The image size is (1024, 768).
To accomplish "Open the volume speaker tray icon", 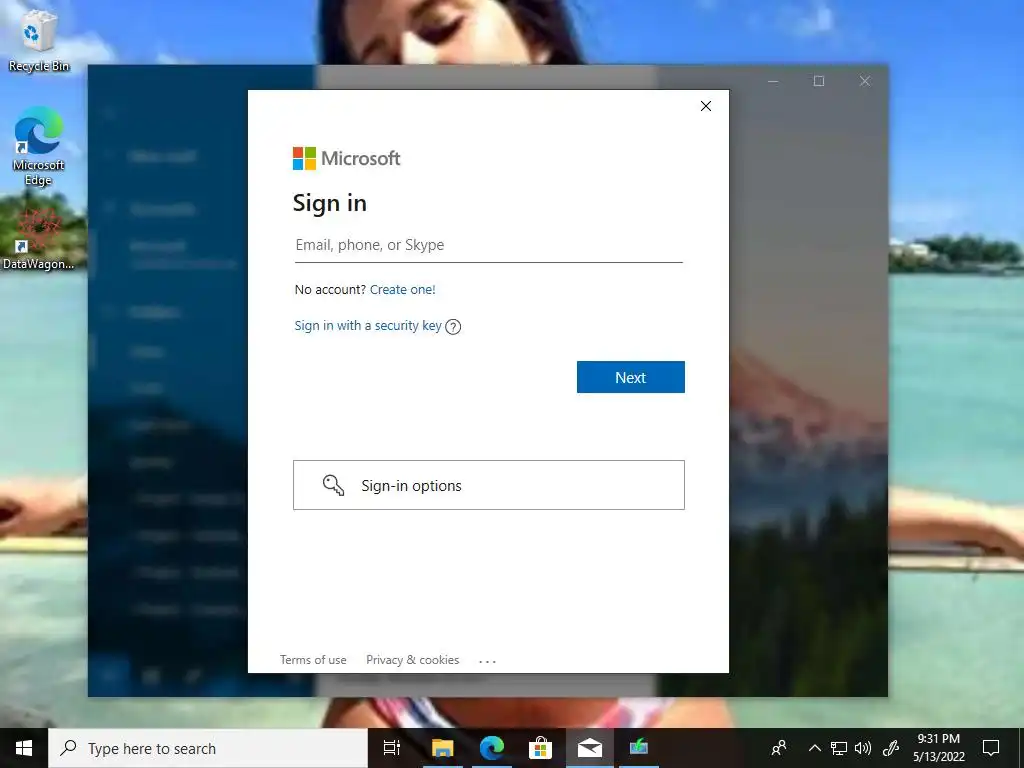I will tap(863, 748).
